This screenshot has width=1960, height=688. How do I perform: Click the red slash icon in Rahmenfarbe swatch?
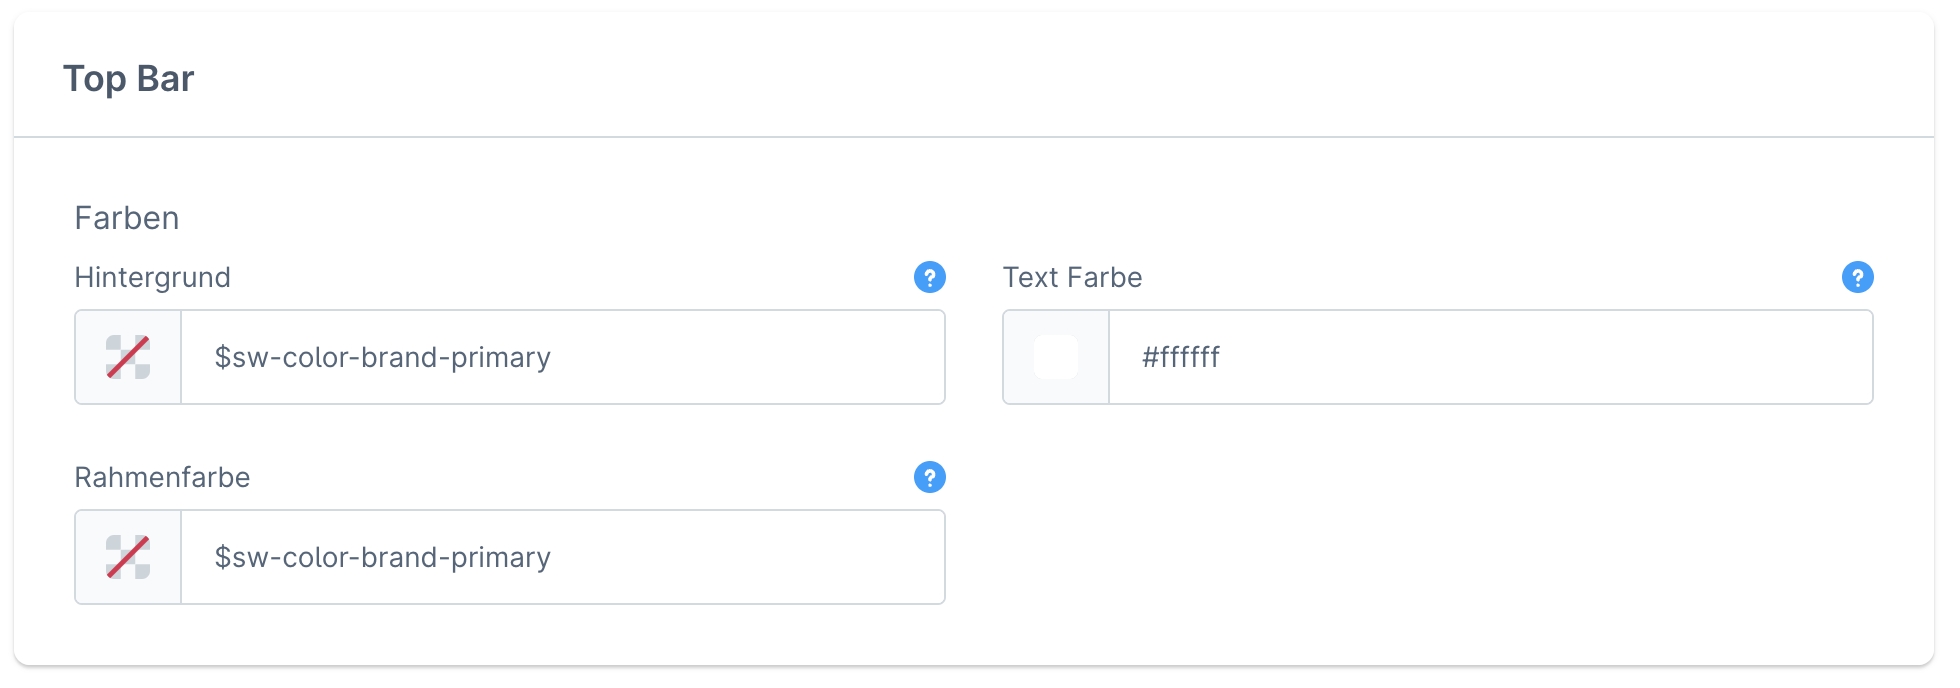[x=128, y=557]
